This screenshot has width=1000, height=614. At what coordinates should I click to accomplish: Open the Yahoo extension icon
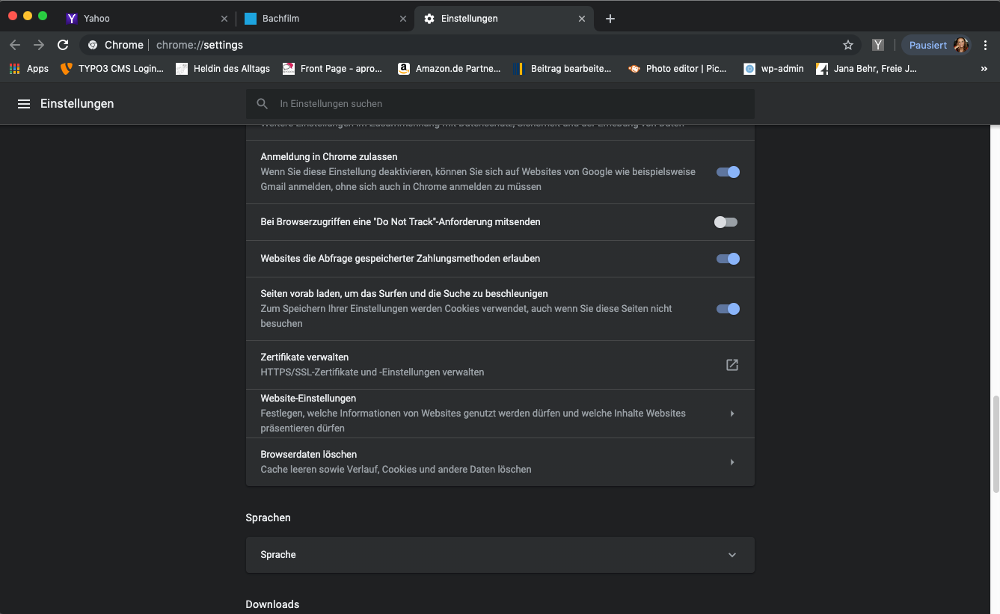878,45
